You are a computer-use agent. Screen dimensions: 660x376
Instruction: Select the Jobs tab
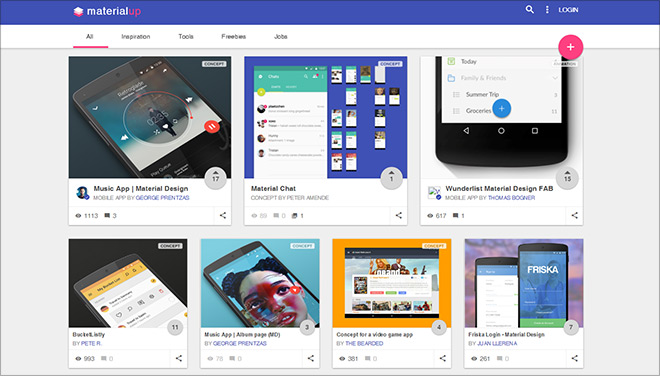(x=281, y=37)
